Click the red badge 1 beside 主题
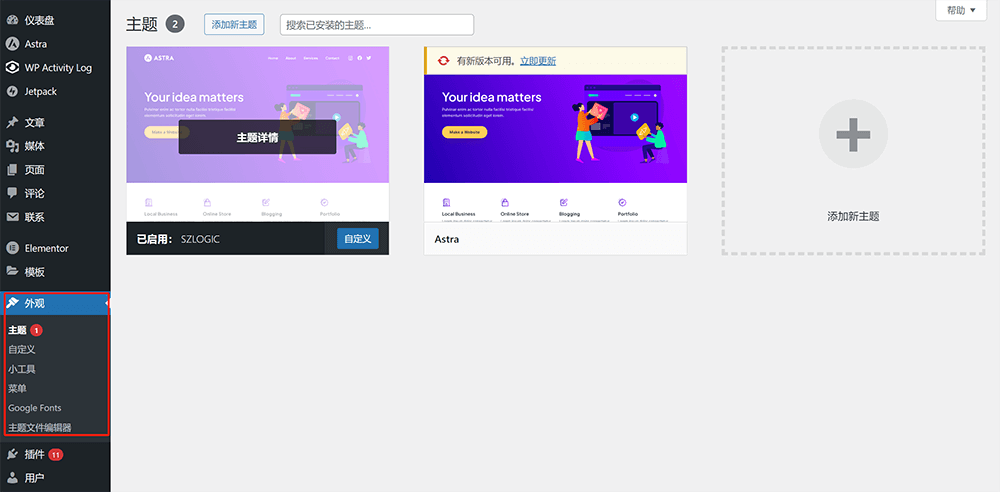1000x492 pixels. click(x=37, y=330)
